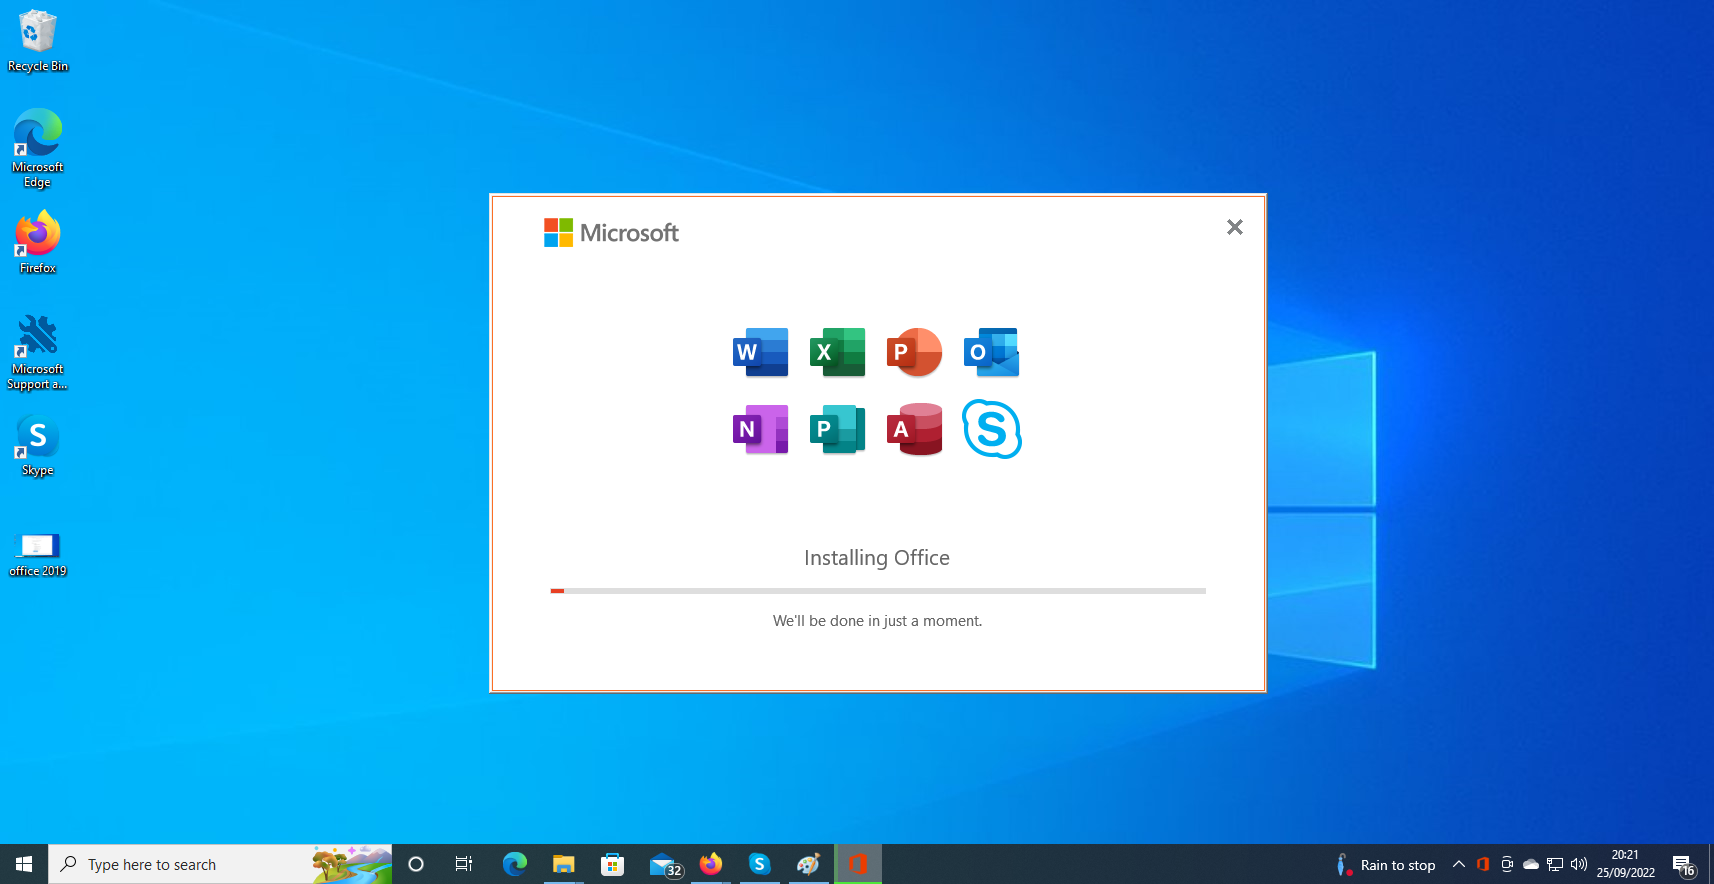
Task: Click the Office tray icon
Action: click(1483, 864)
